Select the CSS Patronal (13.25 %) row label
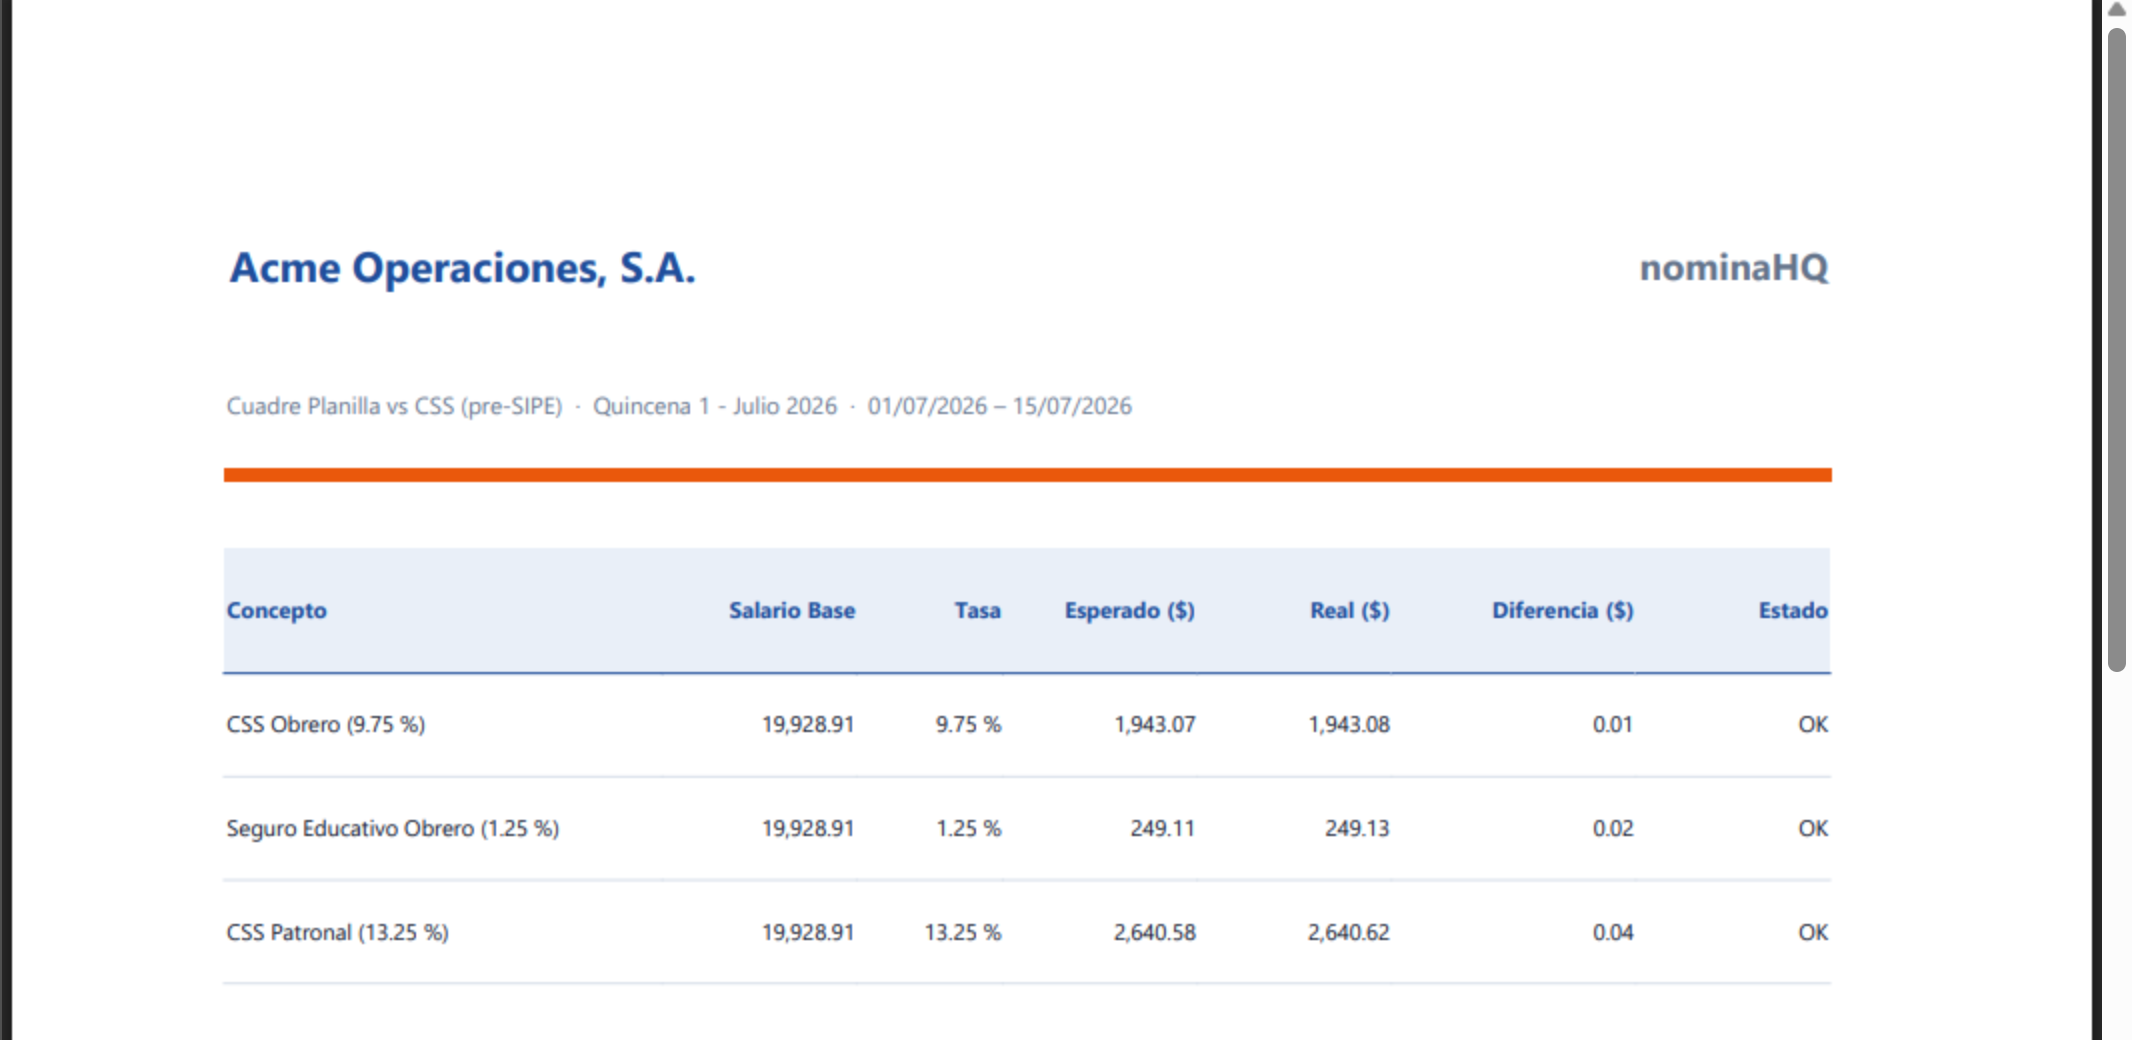 pyautogui.click(x=337, y=933)
